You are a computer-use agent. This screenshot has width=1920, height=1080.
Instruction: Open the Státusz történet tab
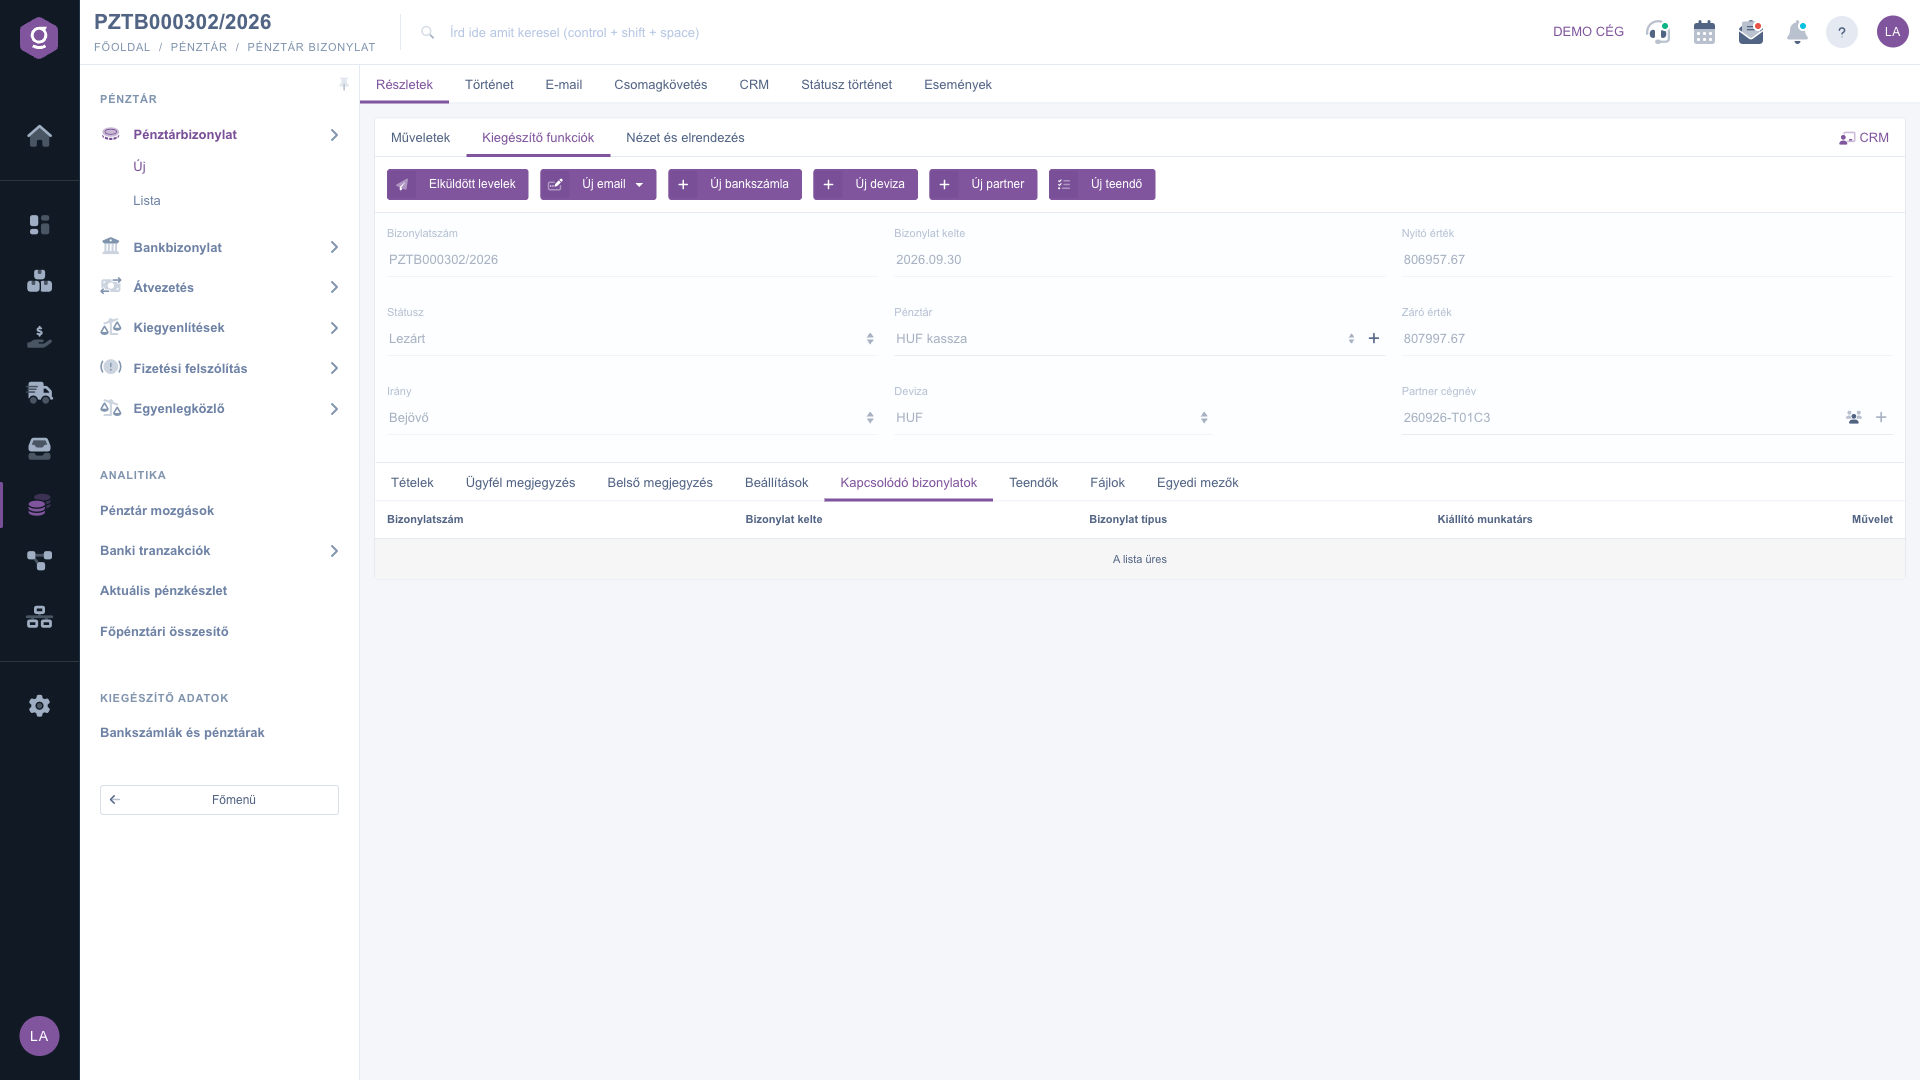pyautogui.click(x=846, y=85)
